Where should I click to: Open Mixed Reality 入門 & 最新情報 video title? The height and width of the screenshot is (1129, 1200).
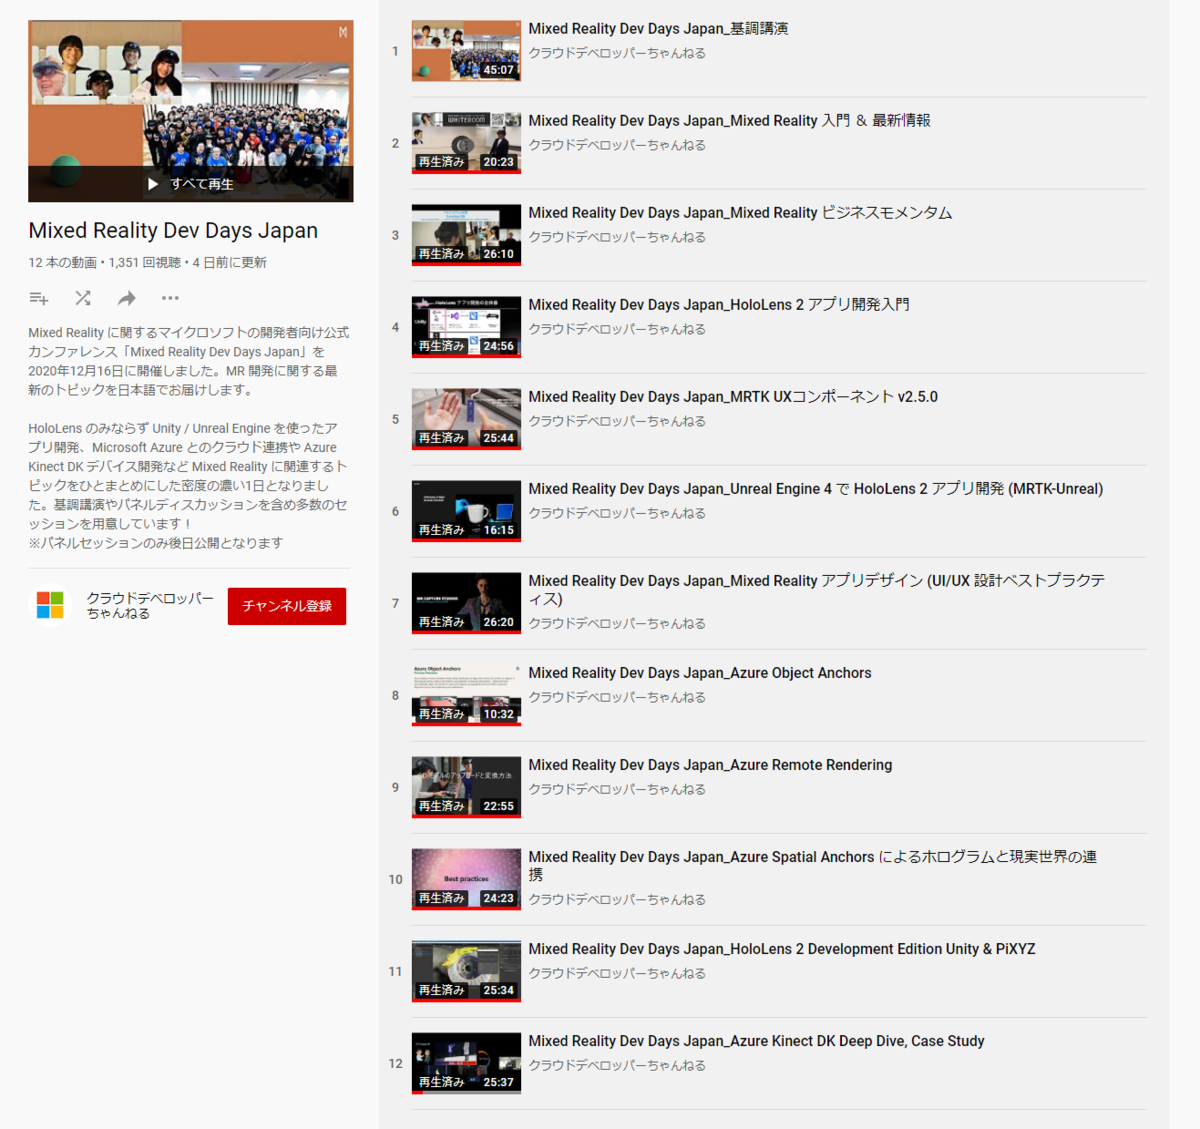729,121
